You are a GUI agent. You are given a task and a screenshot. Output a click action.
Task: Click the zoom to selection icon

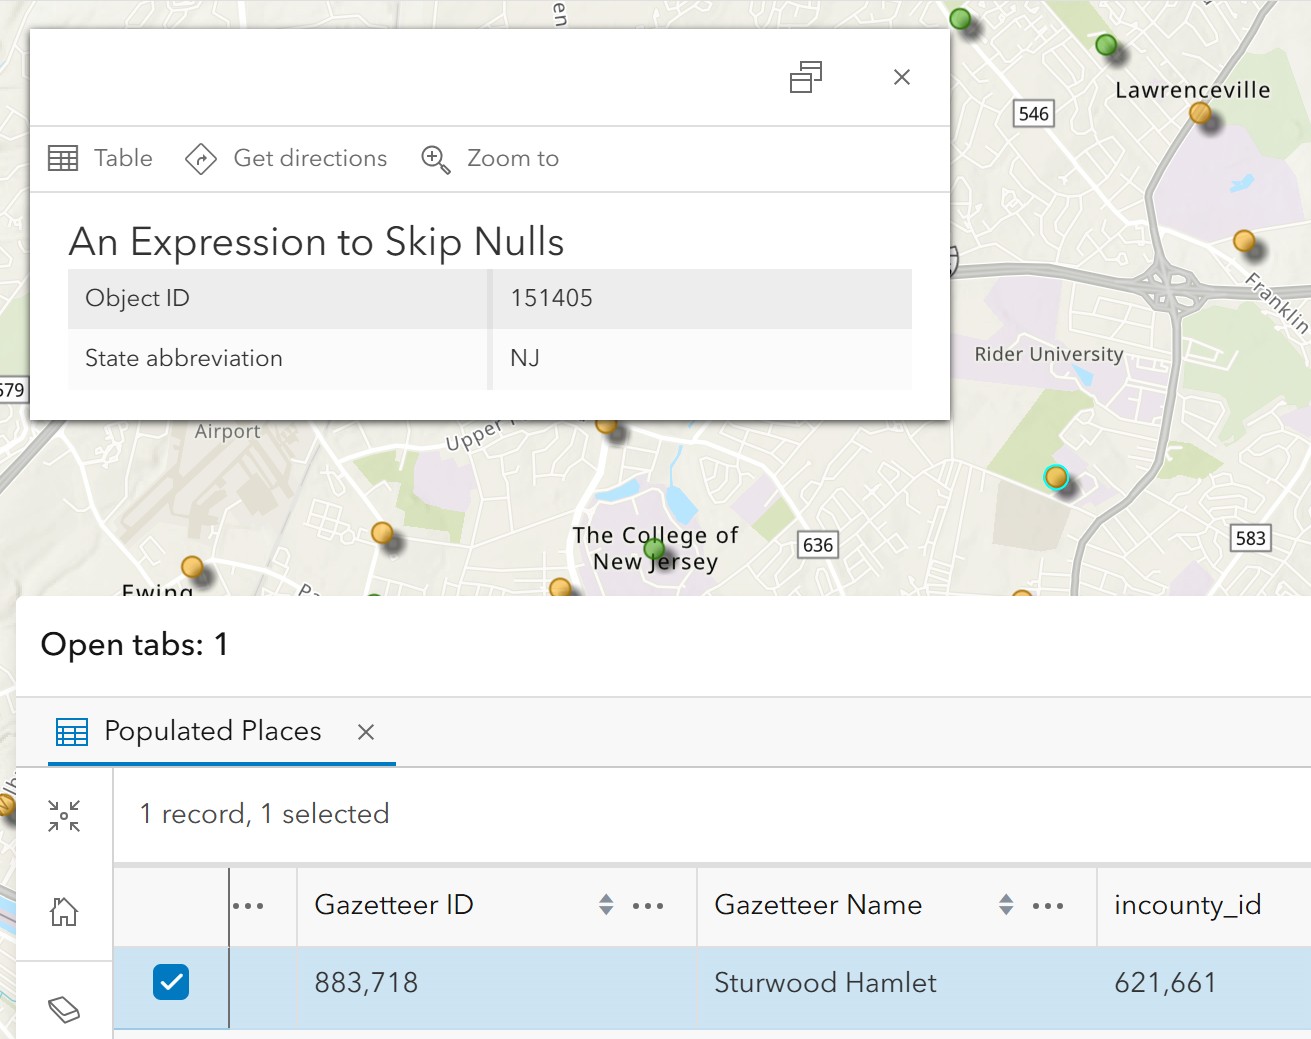coord(64,816)
